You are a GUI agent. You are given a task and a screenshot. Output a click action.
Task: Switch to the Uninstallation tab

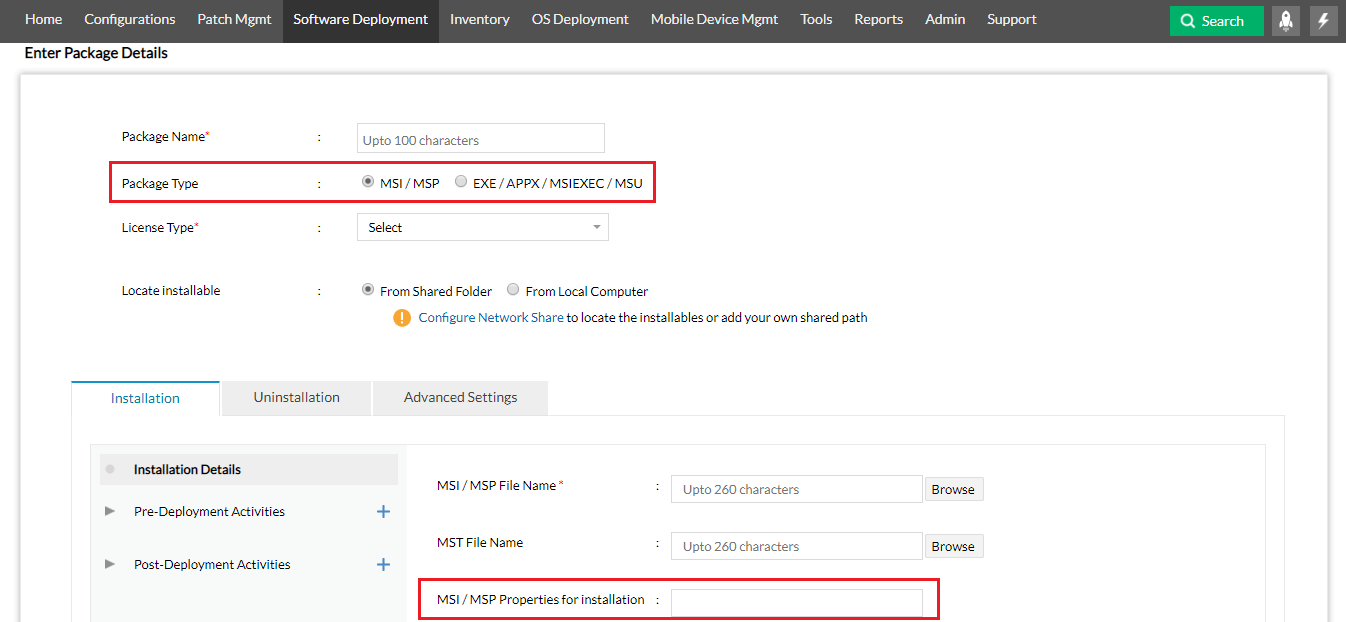click(296, 398)
